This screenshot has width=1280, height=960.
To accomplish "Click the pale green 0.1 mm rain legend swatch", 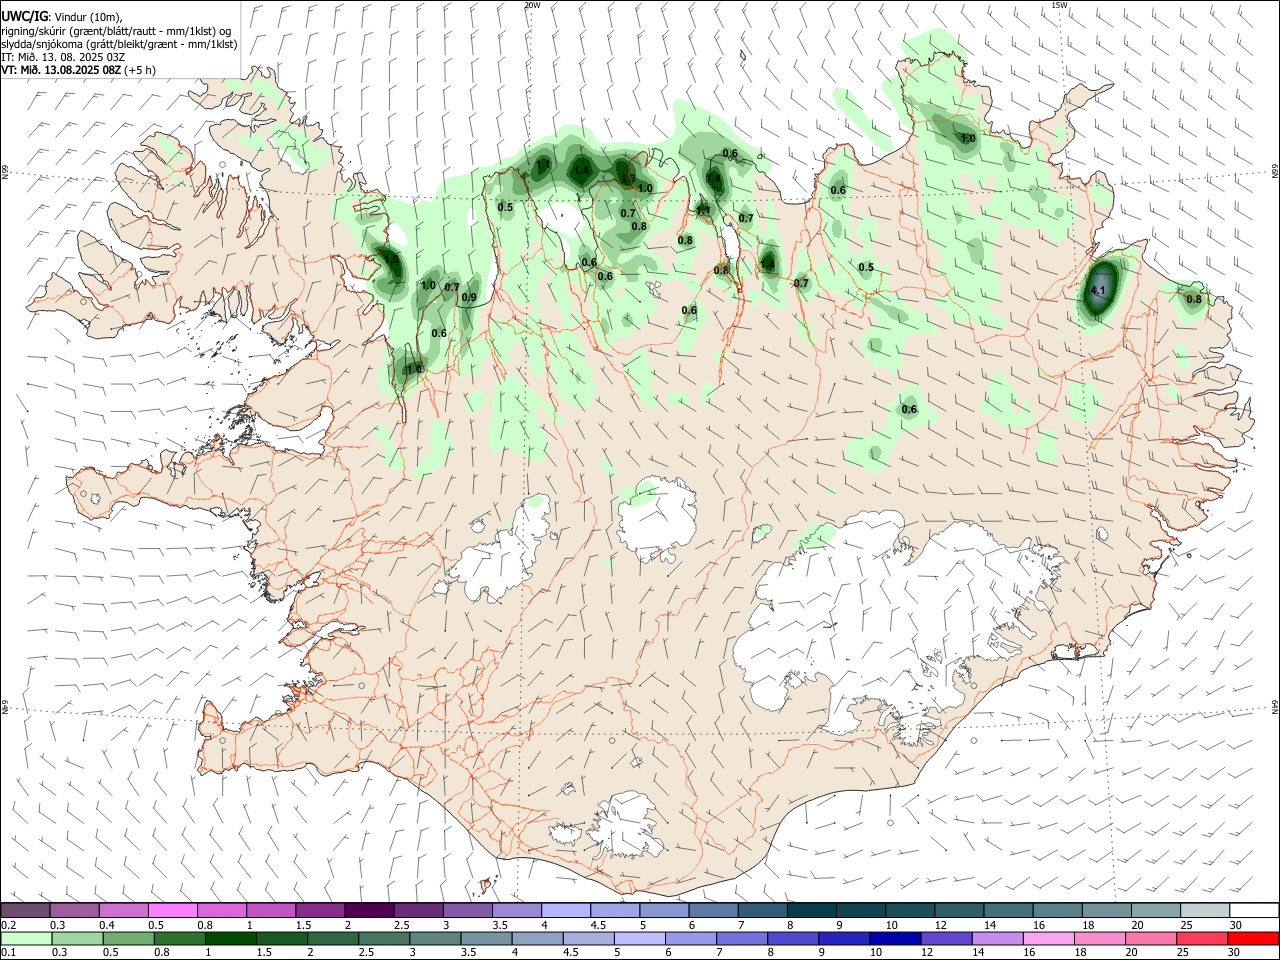I will coord(25,938).
